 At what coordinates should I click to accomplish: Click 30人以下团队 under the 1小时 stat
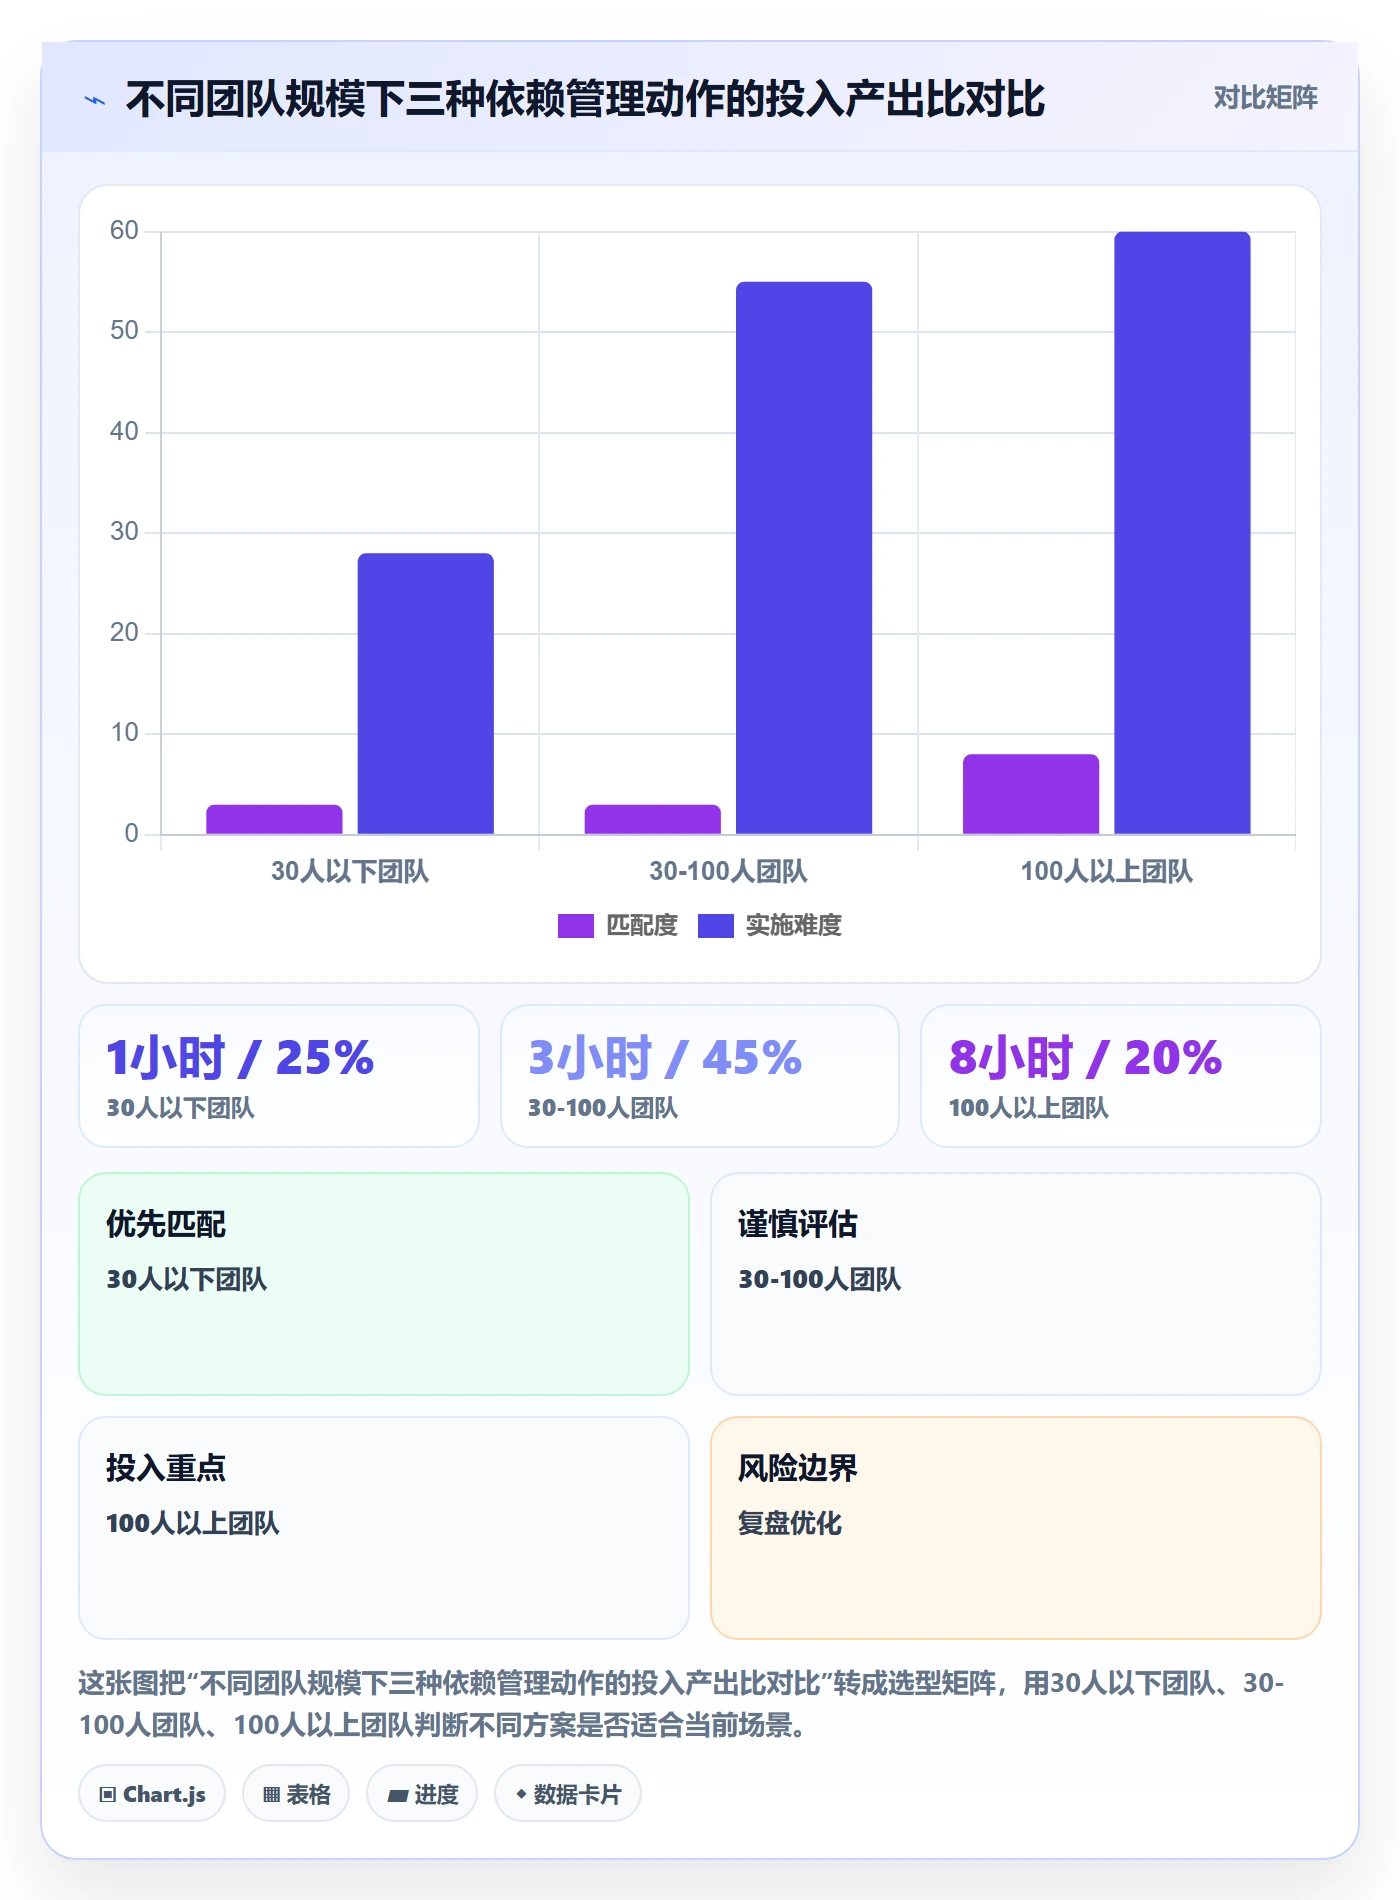click(181, 1108)
